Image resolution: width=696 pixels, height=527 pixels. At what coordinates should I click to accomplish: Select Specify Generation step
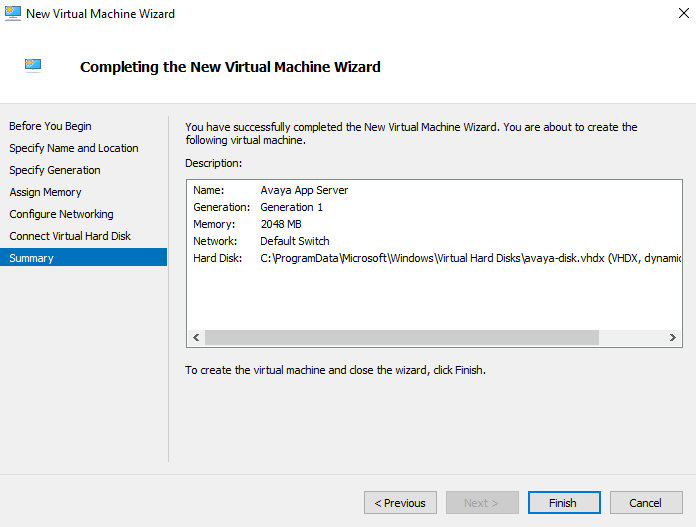(x=55, y=170)
